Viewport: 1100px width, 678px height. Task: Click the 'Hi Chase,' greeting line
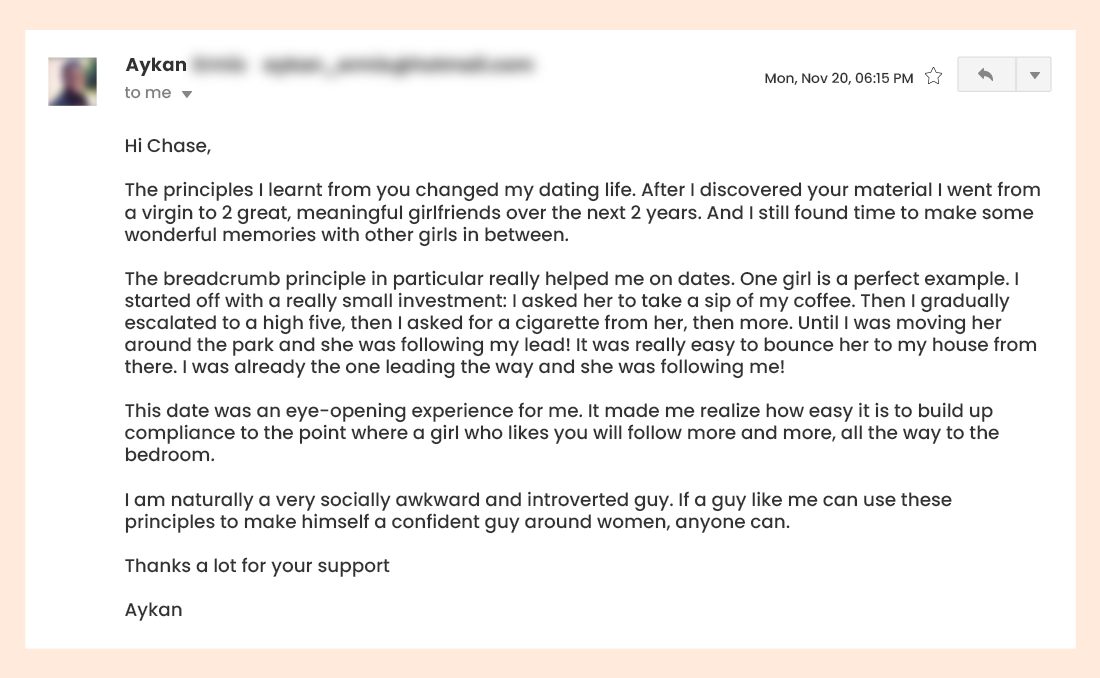click(168, 146)
